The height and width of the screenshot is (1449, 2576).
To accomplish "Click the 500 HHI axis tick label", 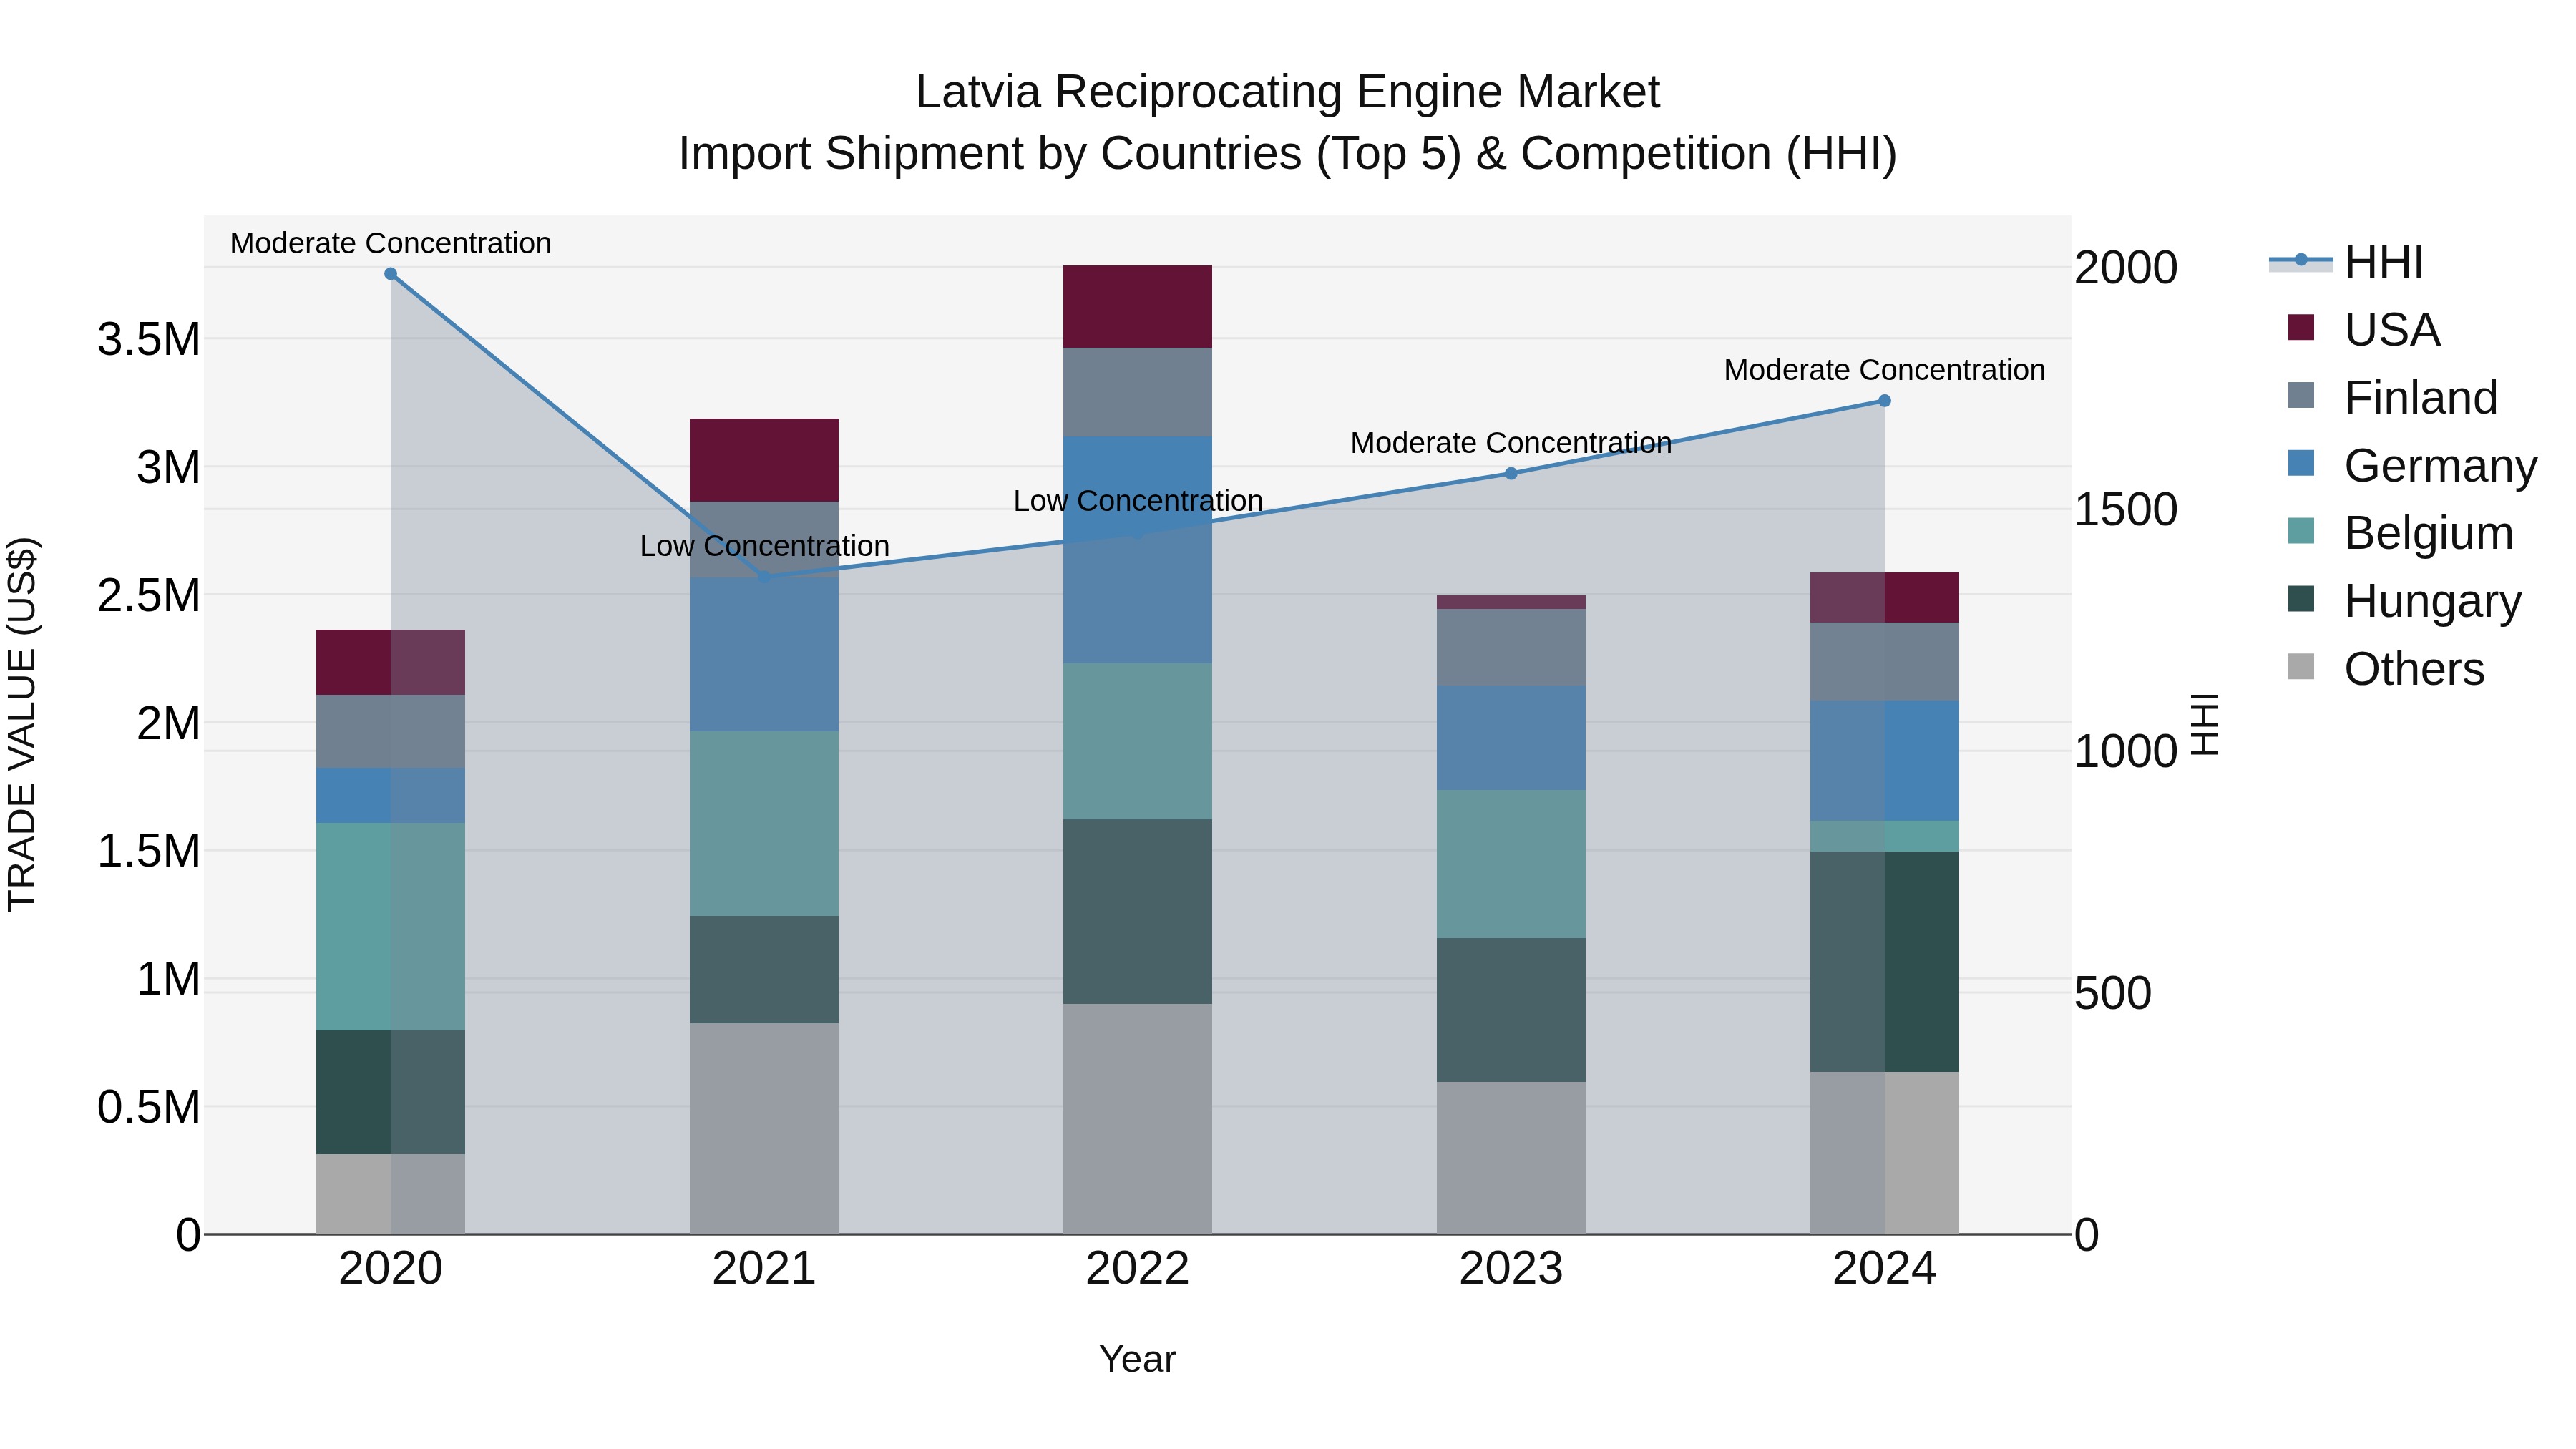I will pyautogui.click(x=2113, y=994).
